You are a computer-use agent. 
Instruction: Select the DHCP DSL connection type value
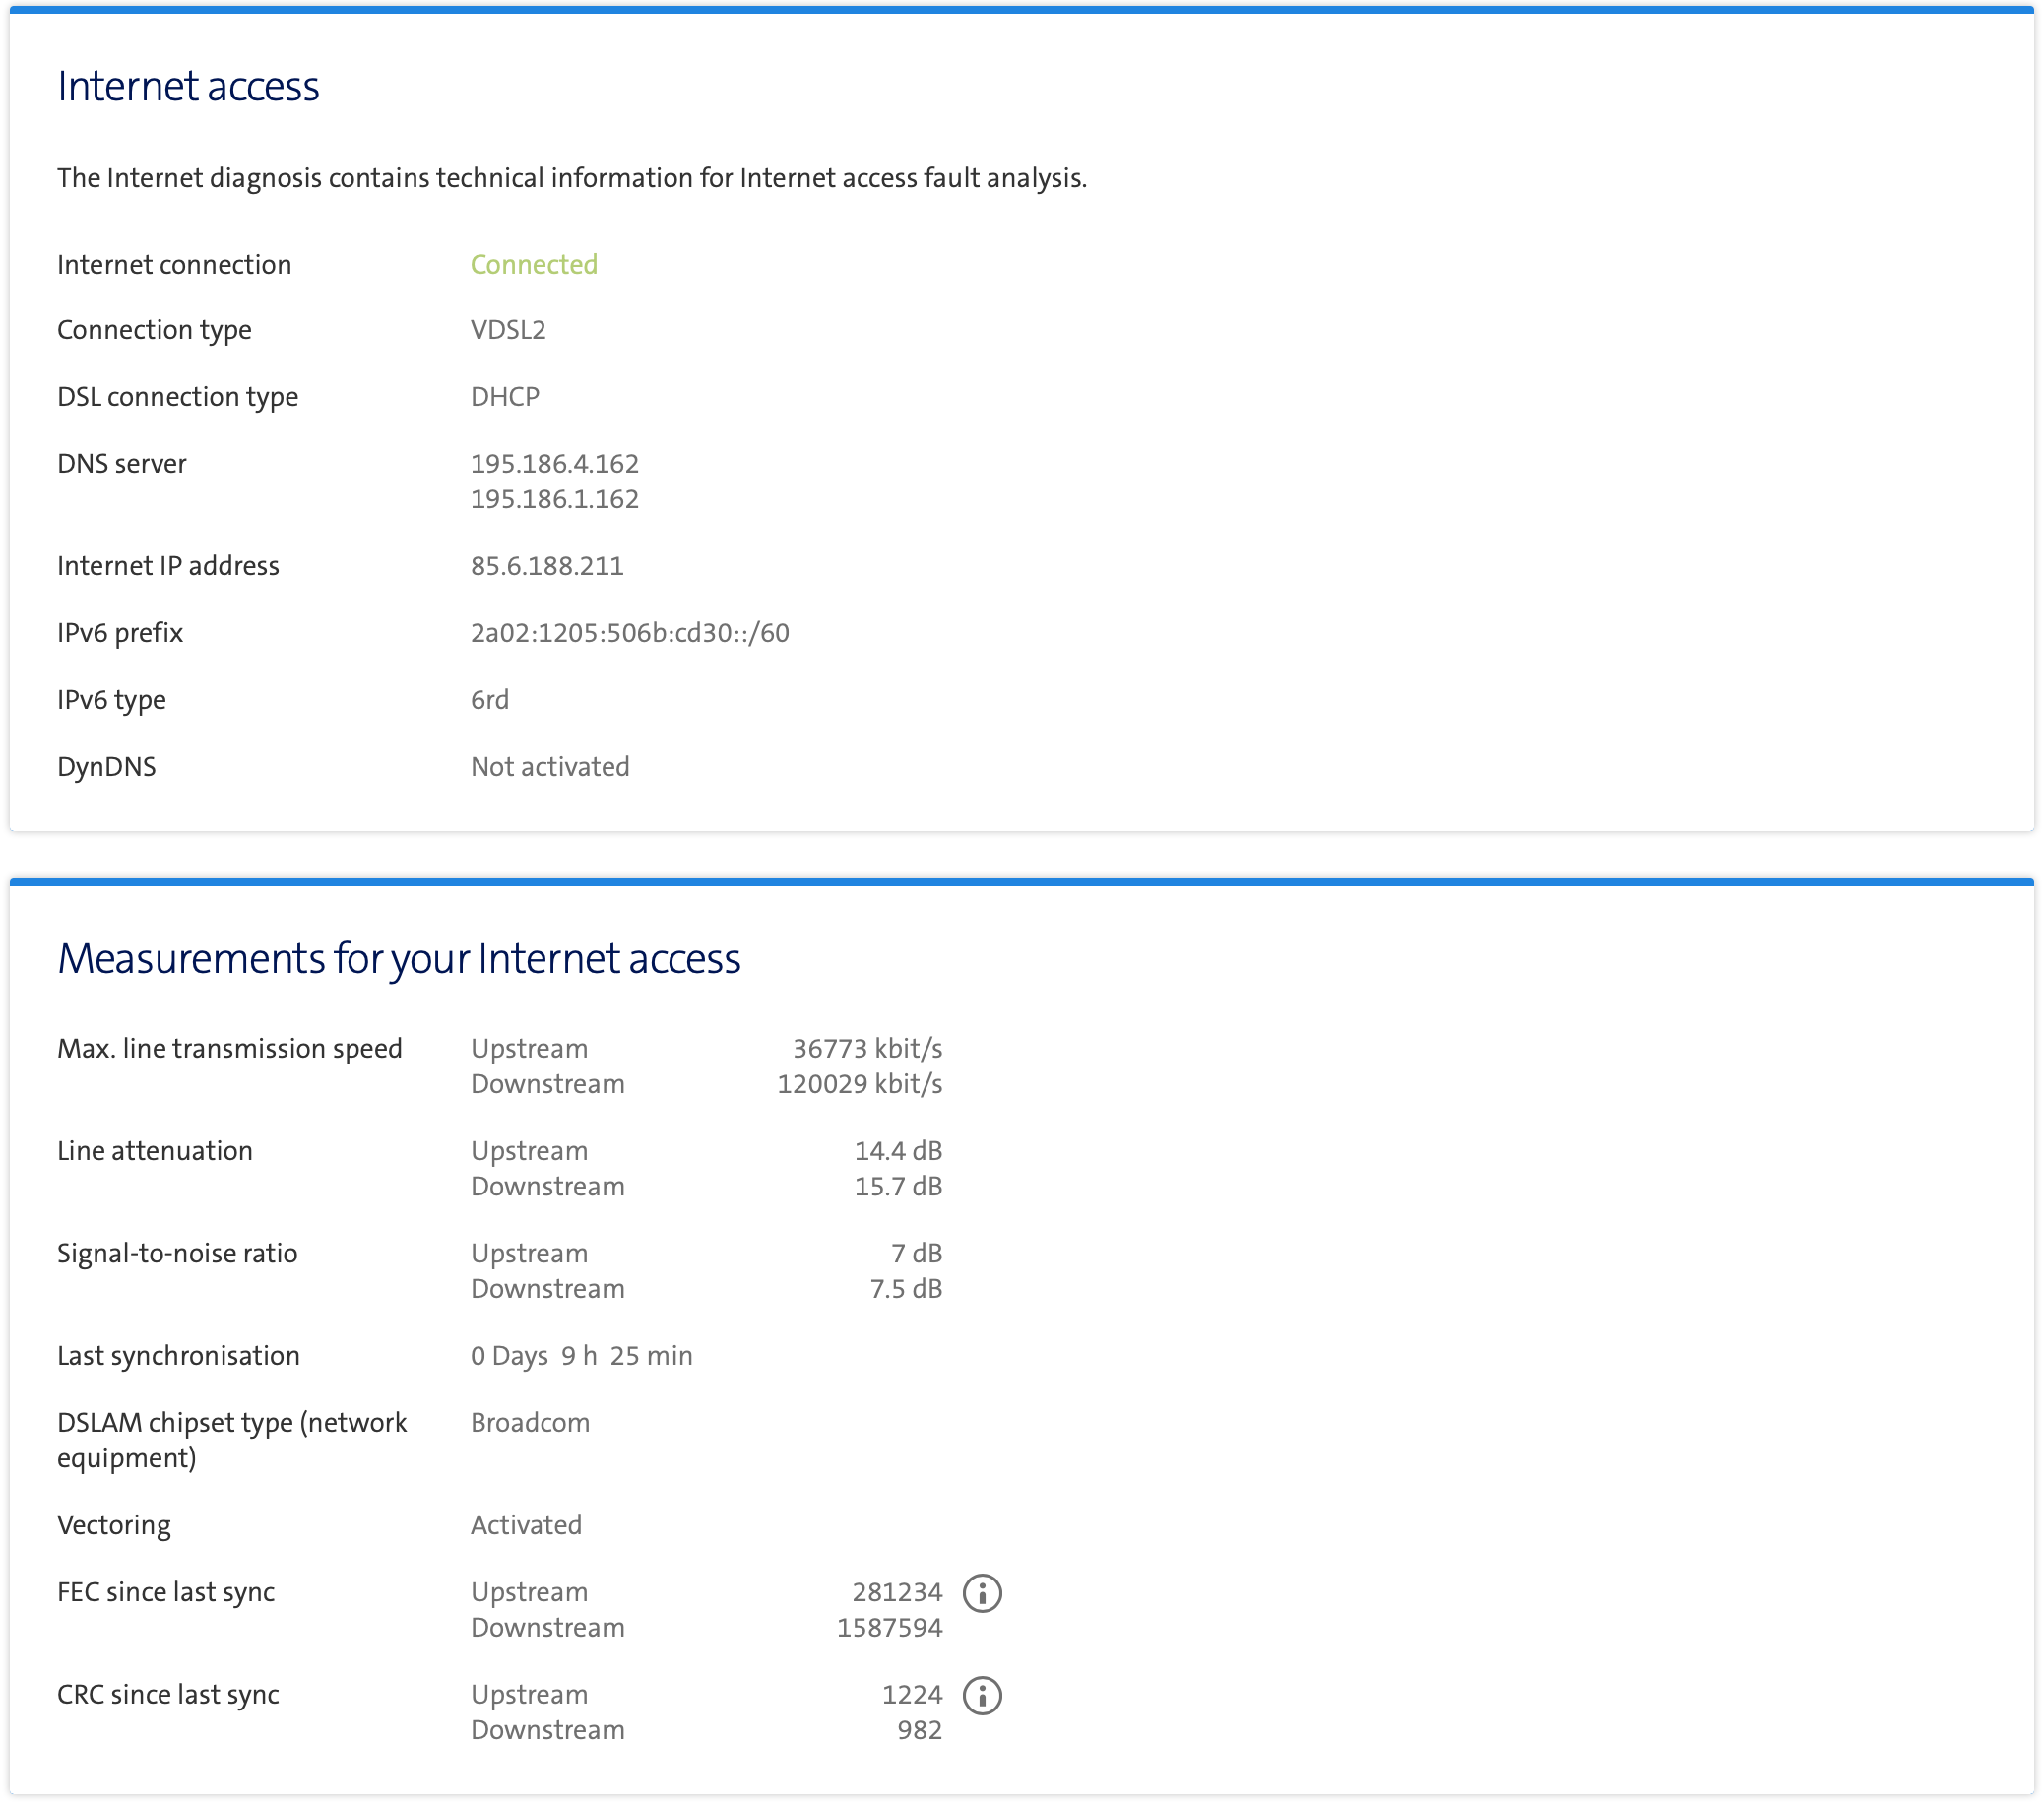pyautogui.click(x=505, y=396)
